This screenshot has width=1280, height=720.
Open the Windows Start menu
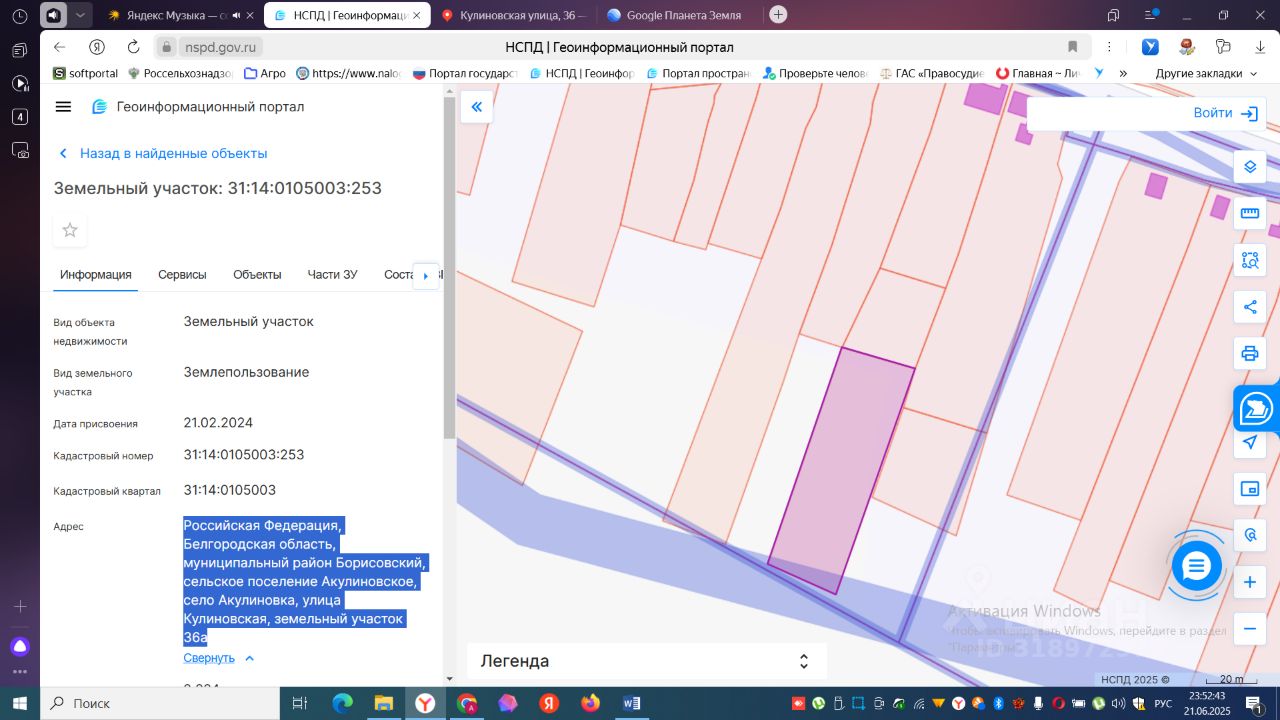19,703
